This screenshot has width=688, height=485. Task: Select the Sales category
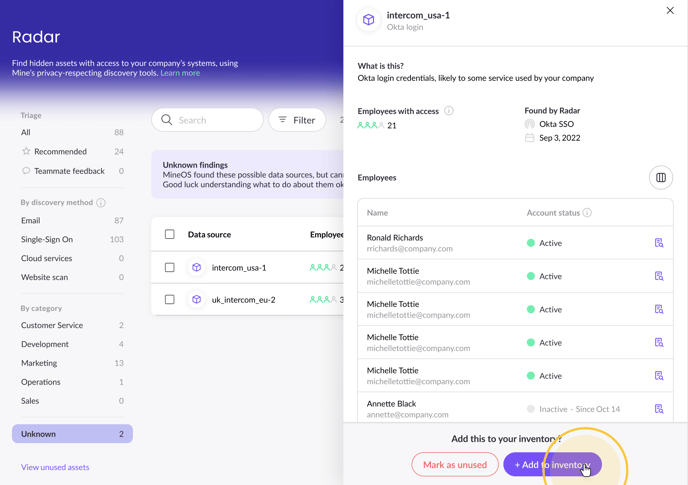coord(72,401)
